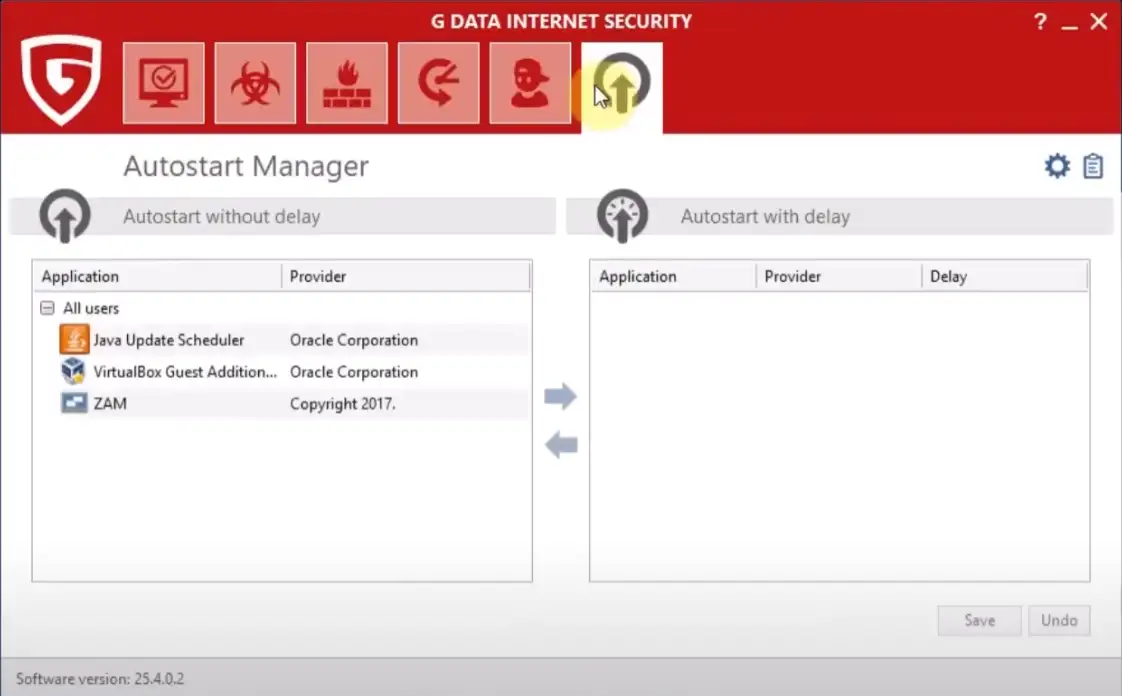Open the Backup circular arrow icon

[x=438, y=83]
